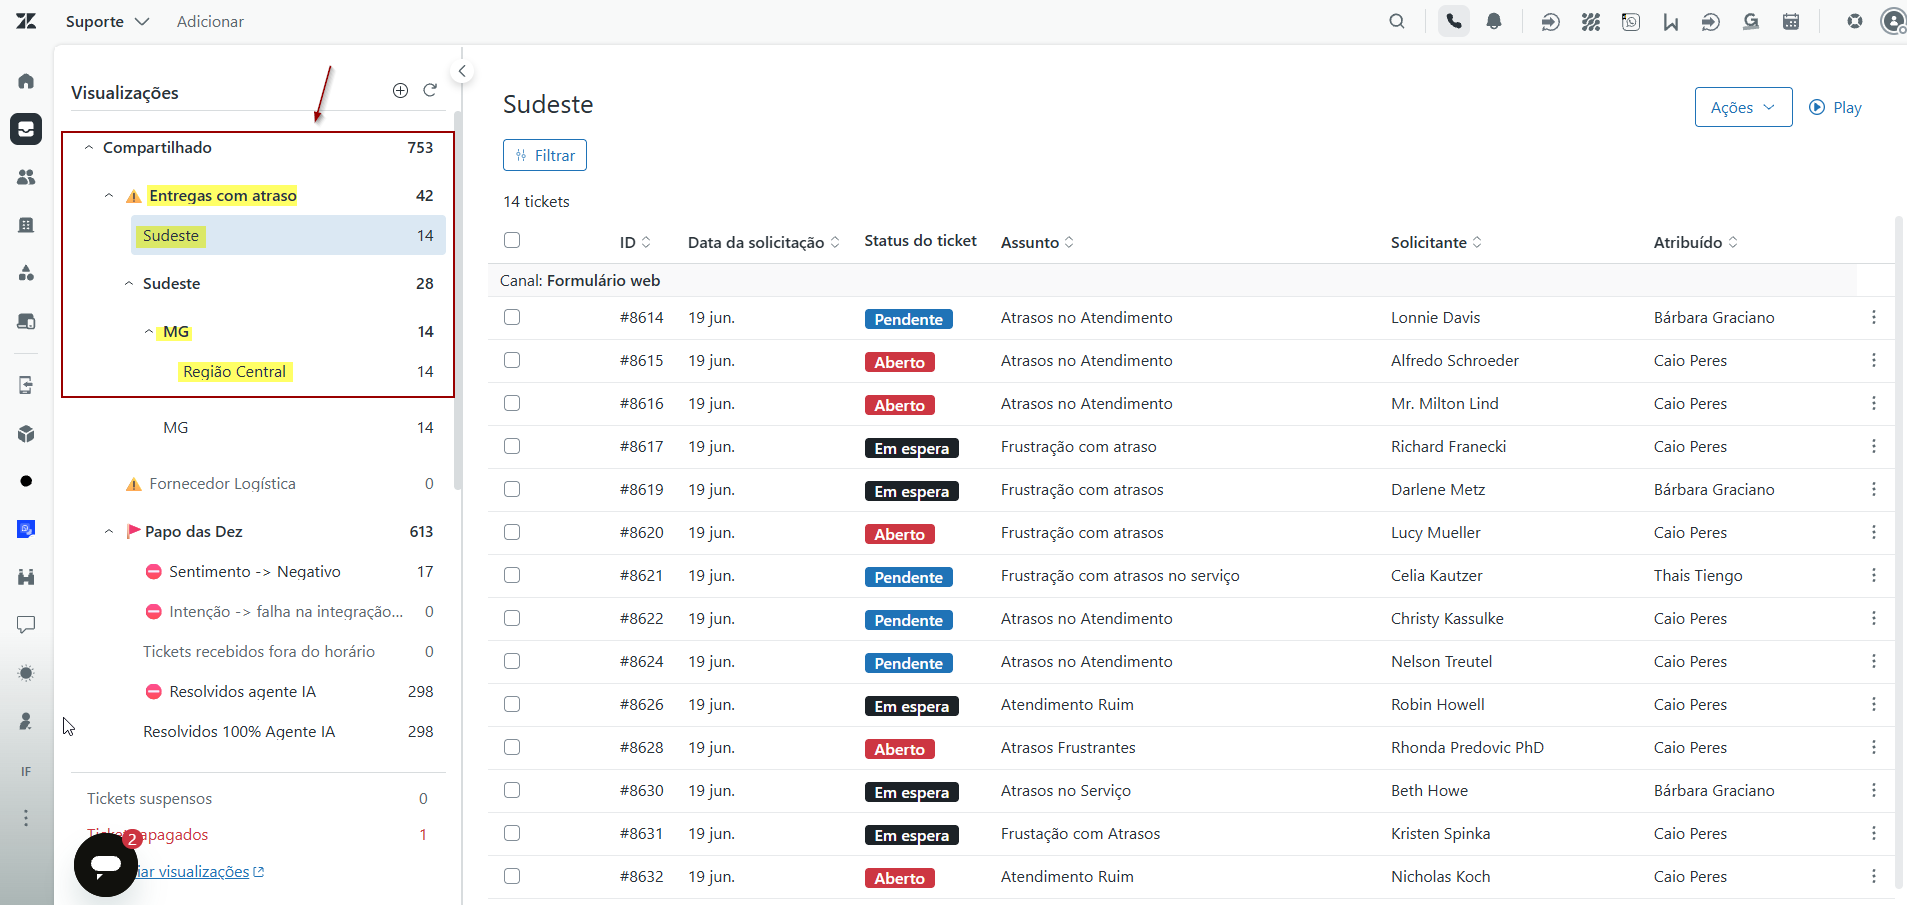Open the Organizations building icon

point(26,225)
